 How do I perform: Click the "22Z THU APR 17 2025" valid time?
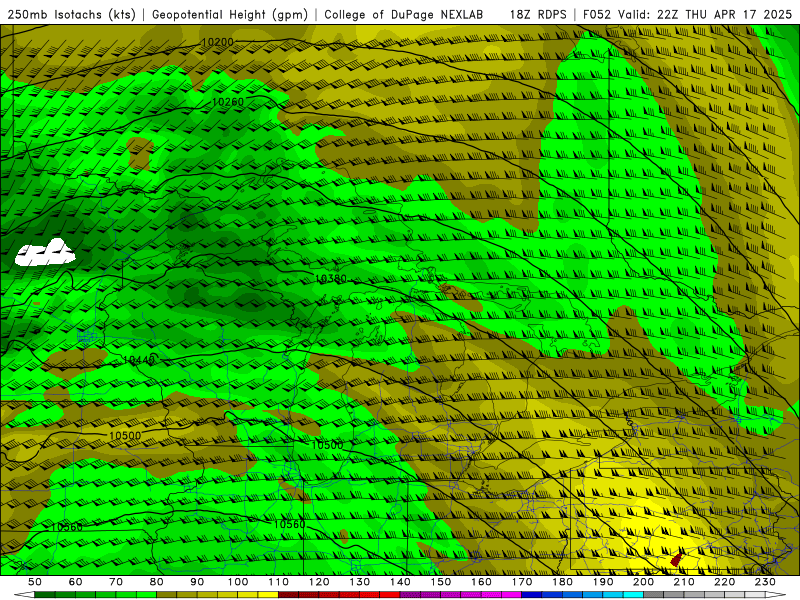tap(724, 15)
